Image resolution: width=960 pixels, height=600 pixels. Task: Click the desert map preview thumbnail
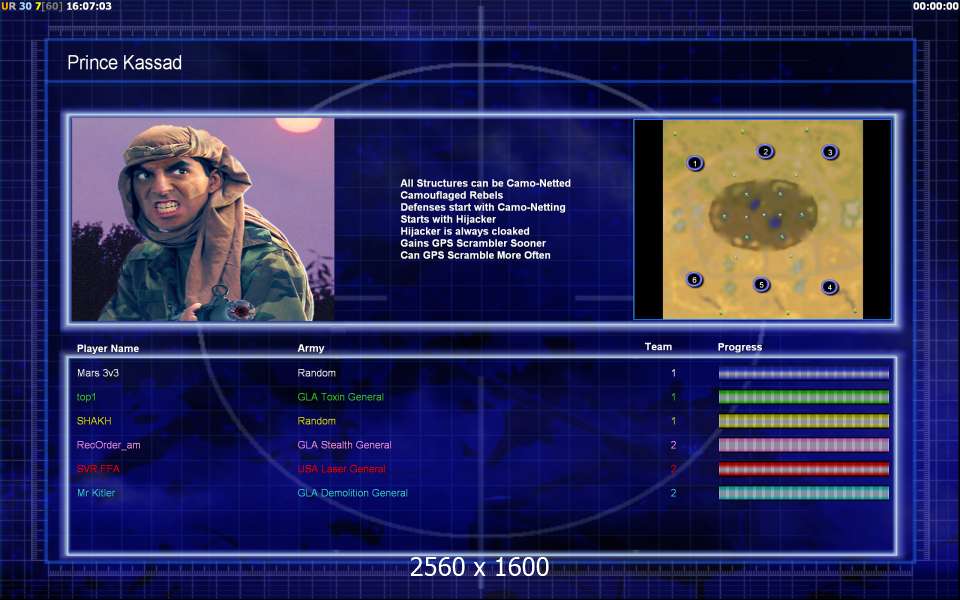[x=763, y=219]
